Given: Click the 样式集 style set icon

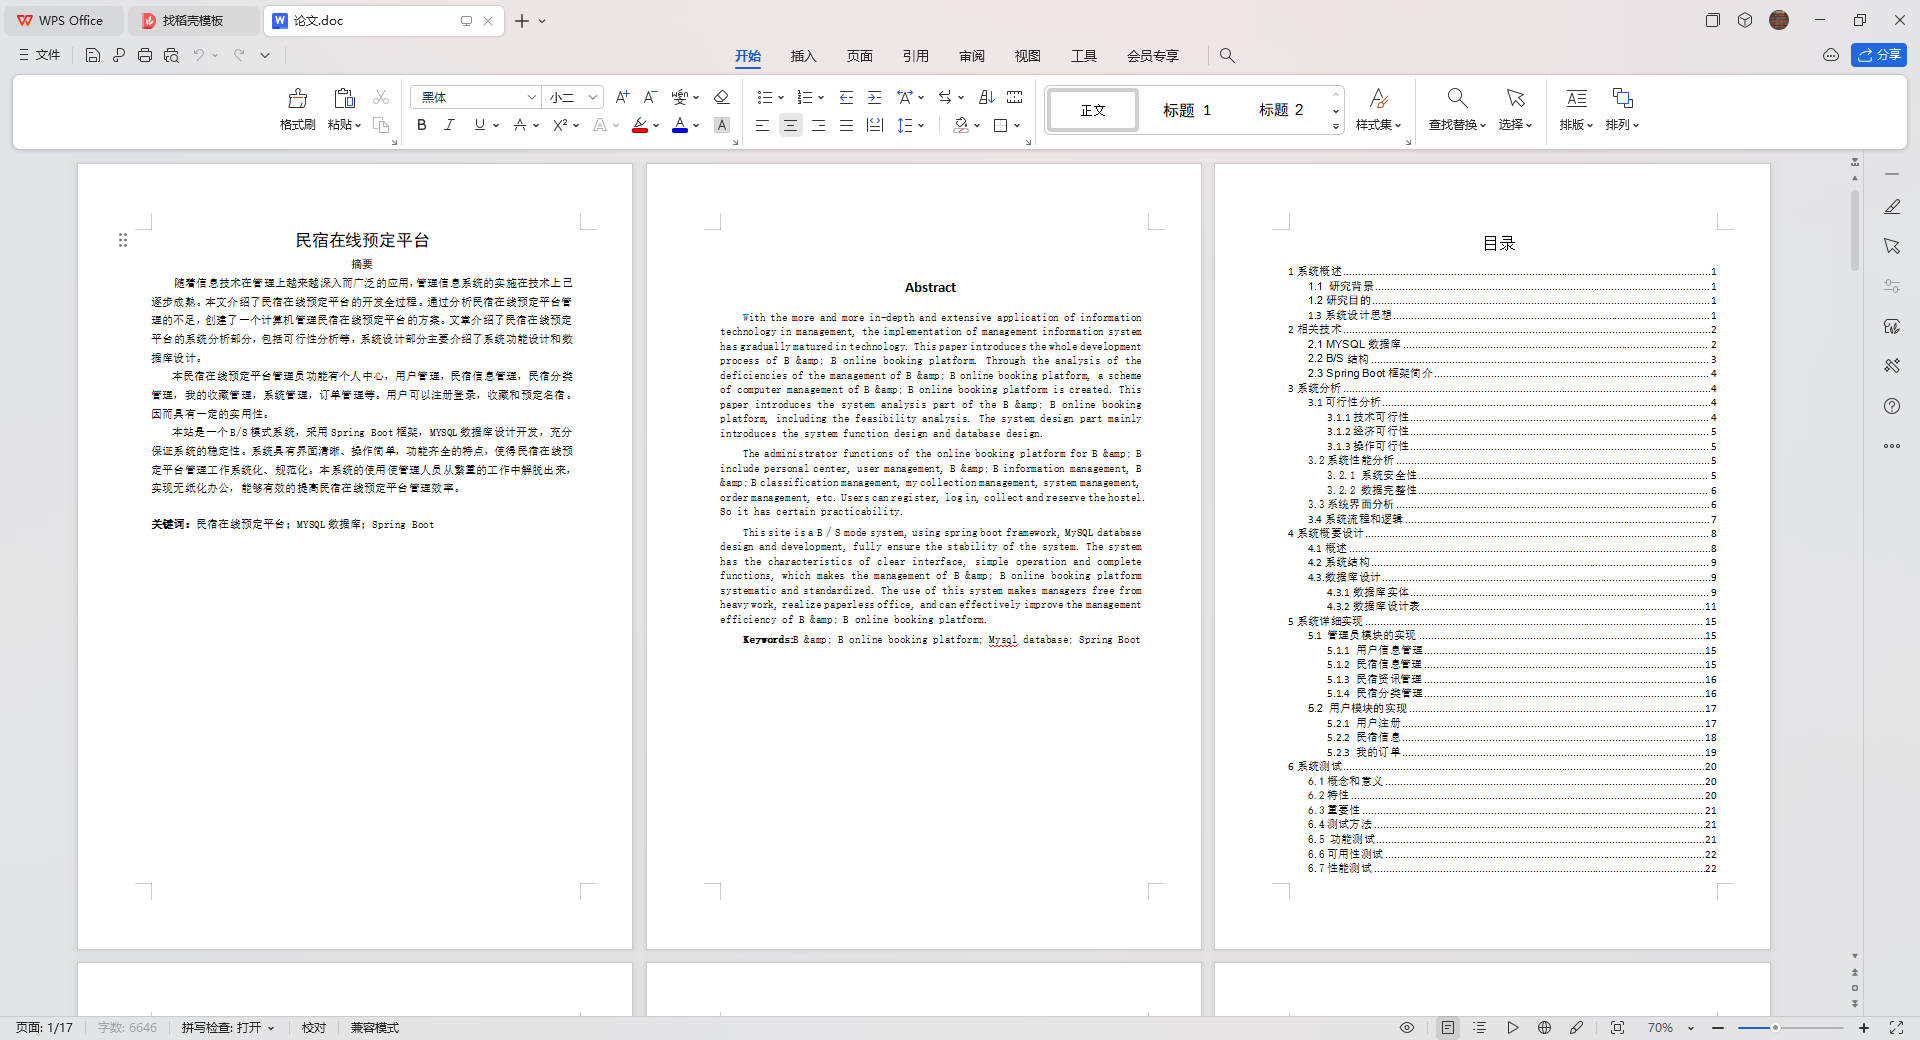Looking at the screenshot, I should point(1378,98).
